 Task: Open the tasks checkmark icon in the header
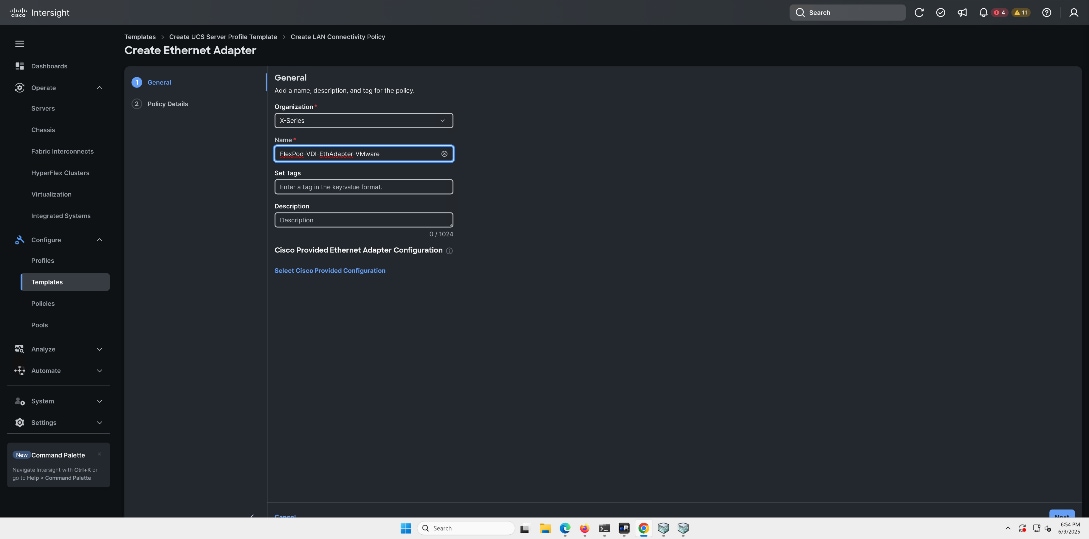click(940, 13)
